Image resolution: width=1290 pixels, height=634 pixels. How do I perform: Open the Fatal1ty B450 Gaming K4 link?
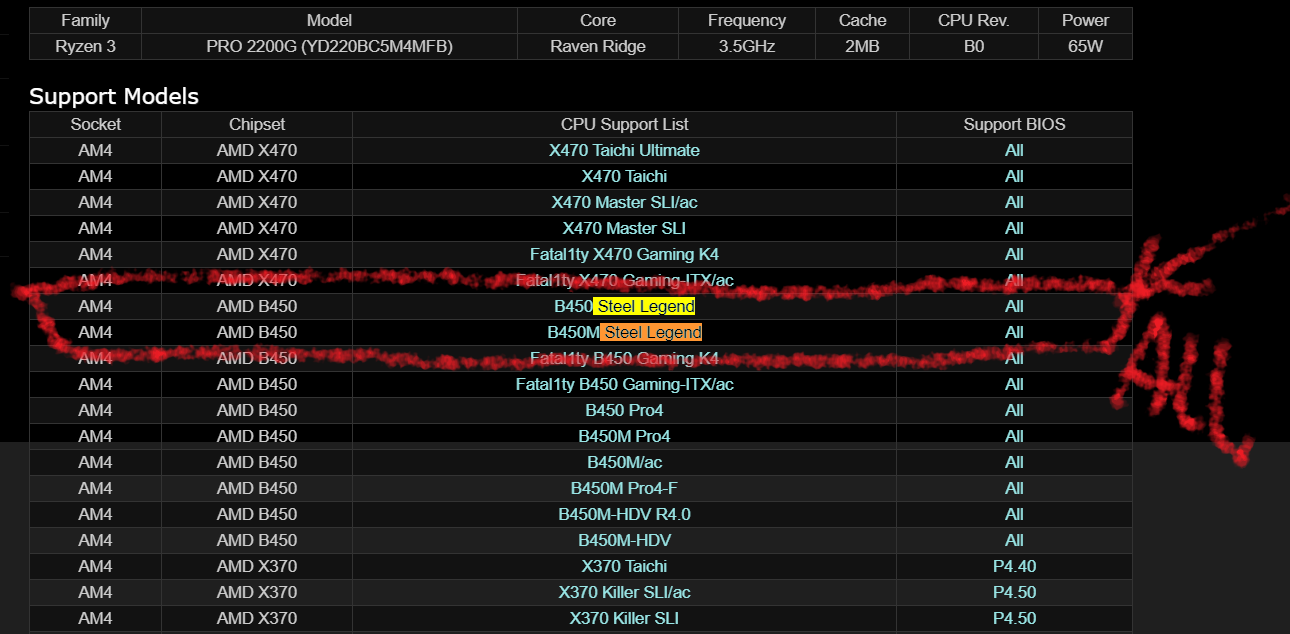[624, 358]
